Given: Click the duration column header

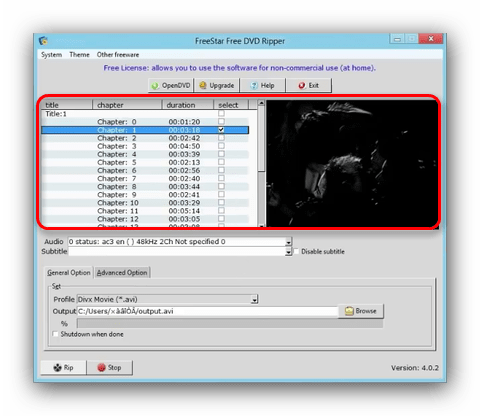Looking at the screenshot, I should (x=188, y=105).
